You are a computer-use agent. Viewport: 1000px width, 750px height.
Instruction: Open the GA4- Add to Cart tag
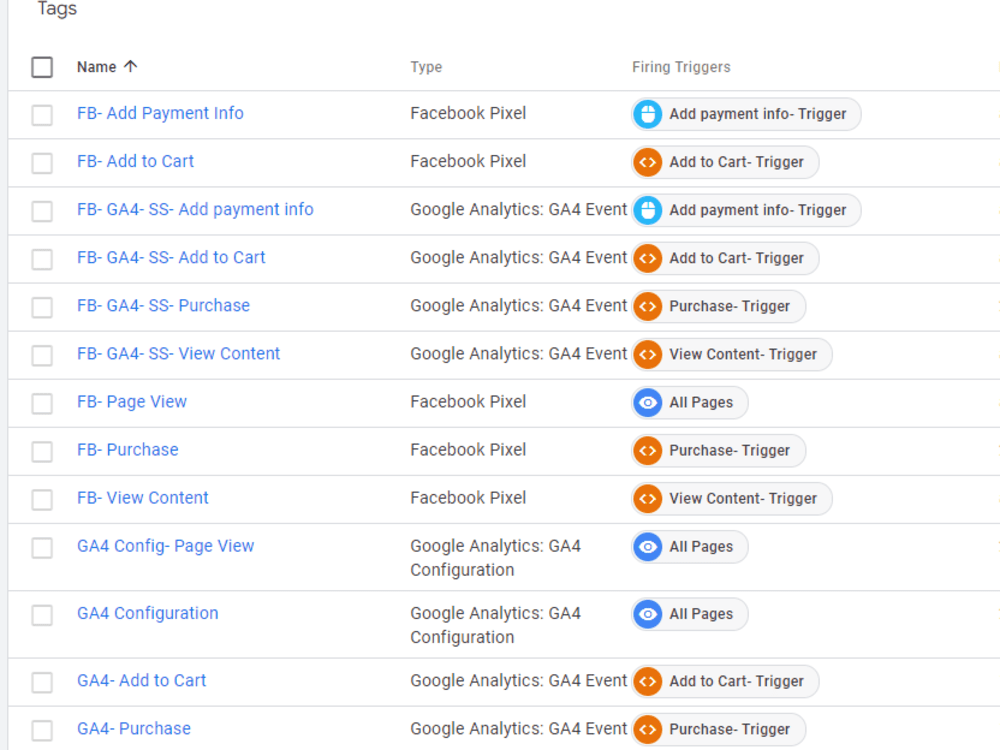(142, 680)
